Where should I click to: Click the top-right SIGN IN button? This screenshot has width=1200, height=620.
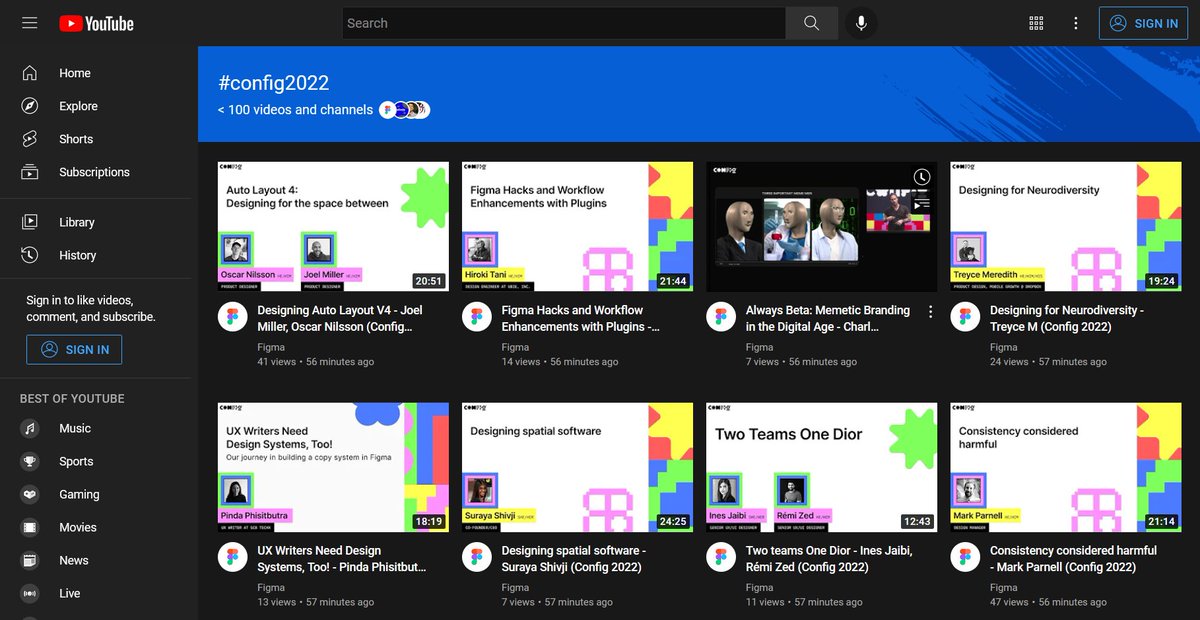pyautogui.click(x=1143, y=23)
